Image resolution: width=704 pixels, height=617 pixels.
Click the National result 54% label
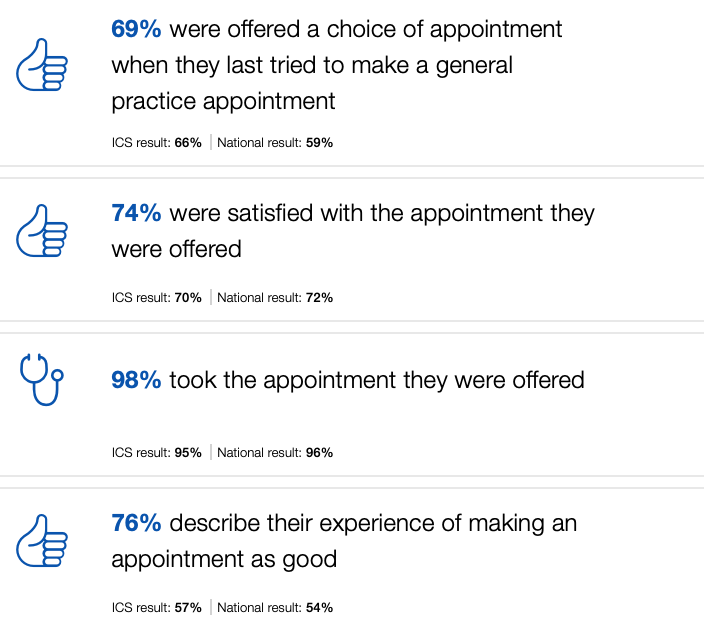coord(275,607)
